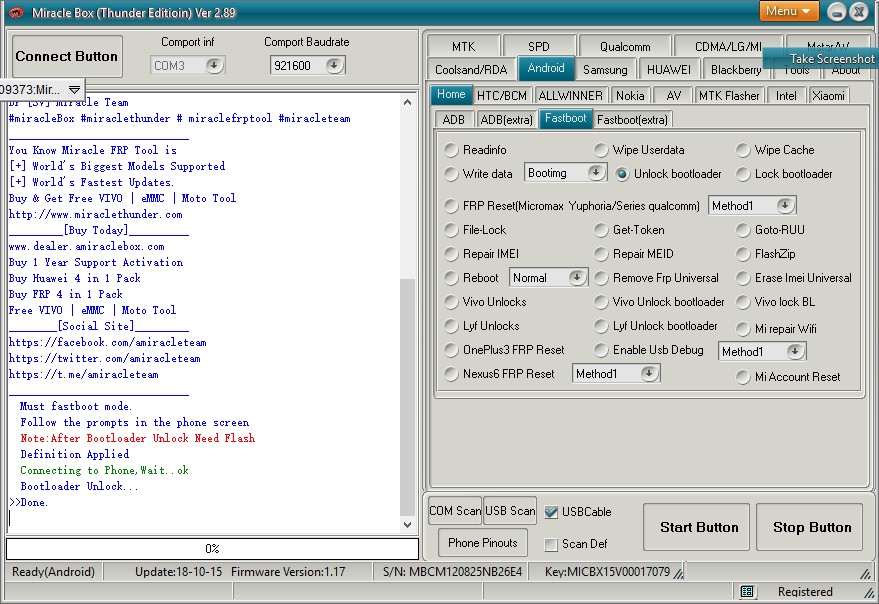
Task: Open the Reboot Normal mode dropdown
Action: (577, 278)
